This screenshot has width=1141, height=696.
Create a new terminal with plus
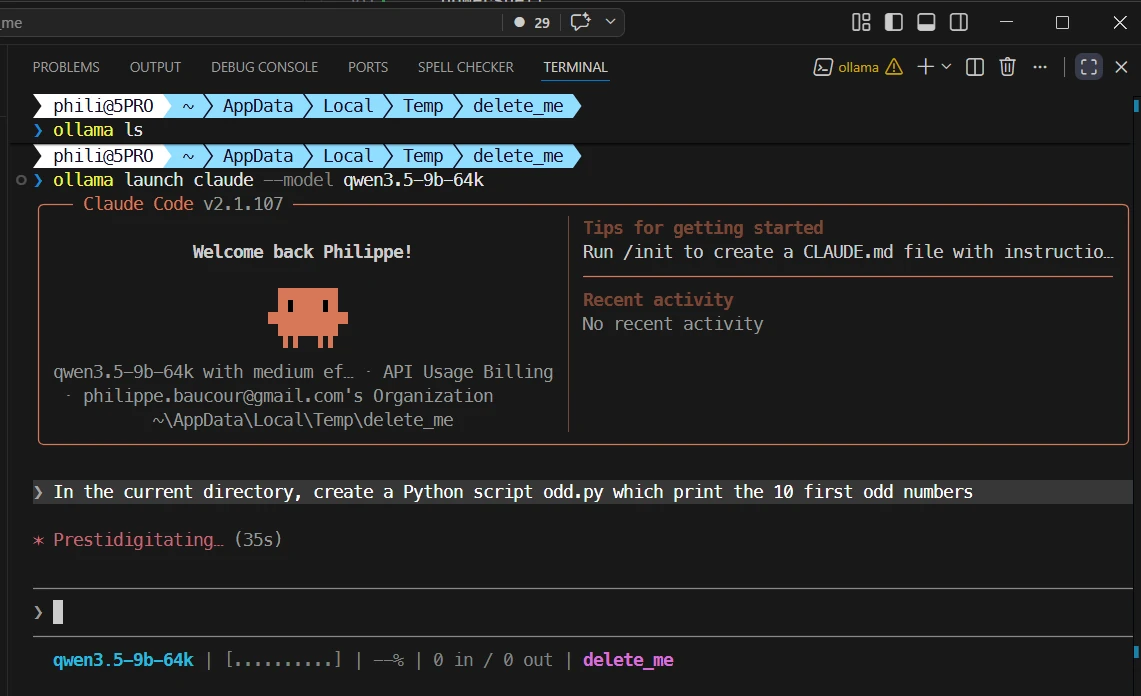926,67
